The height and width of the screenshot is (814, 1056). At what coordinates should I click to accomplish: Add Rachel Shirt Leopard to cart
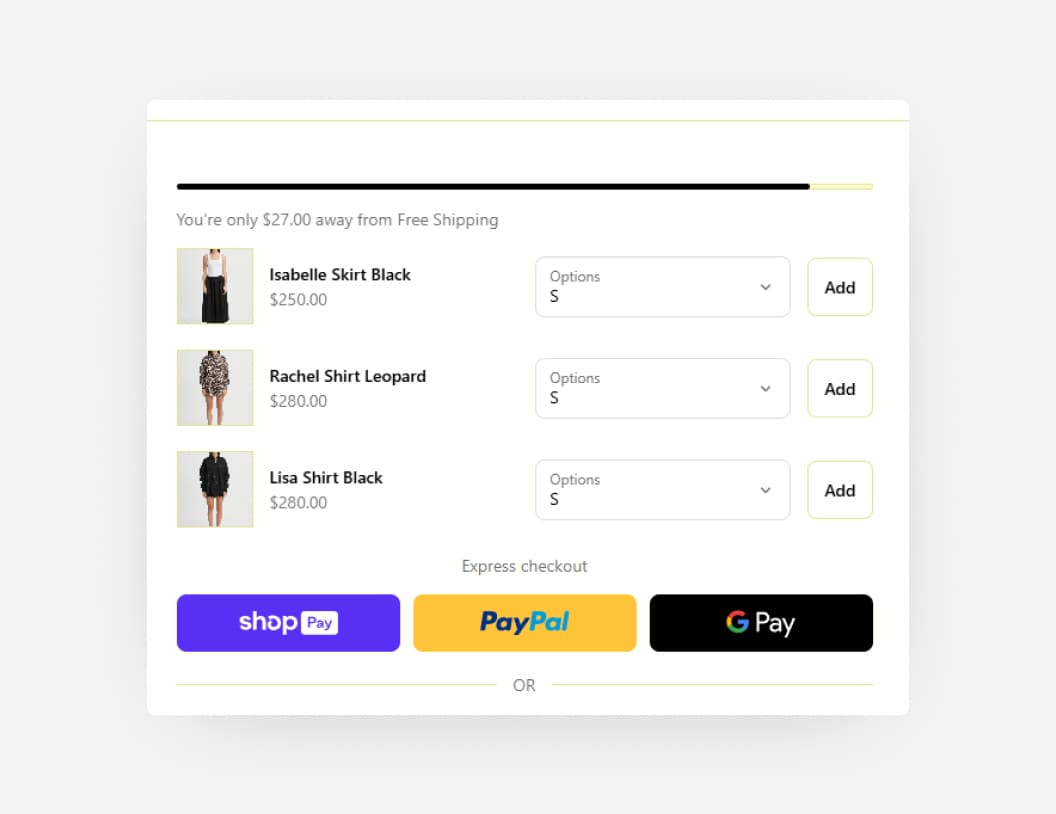[840, 388]
